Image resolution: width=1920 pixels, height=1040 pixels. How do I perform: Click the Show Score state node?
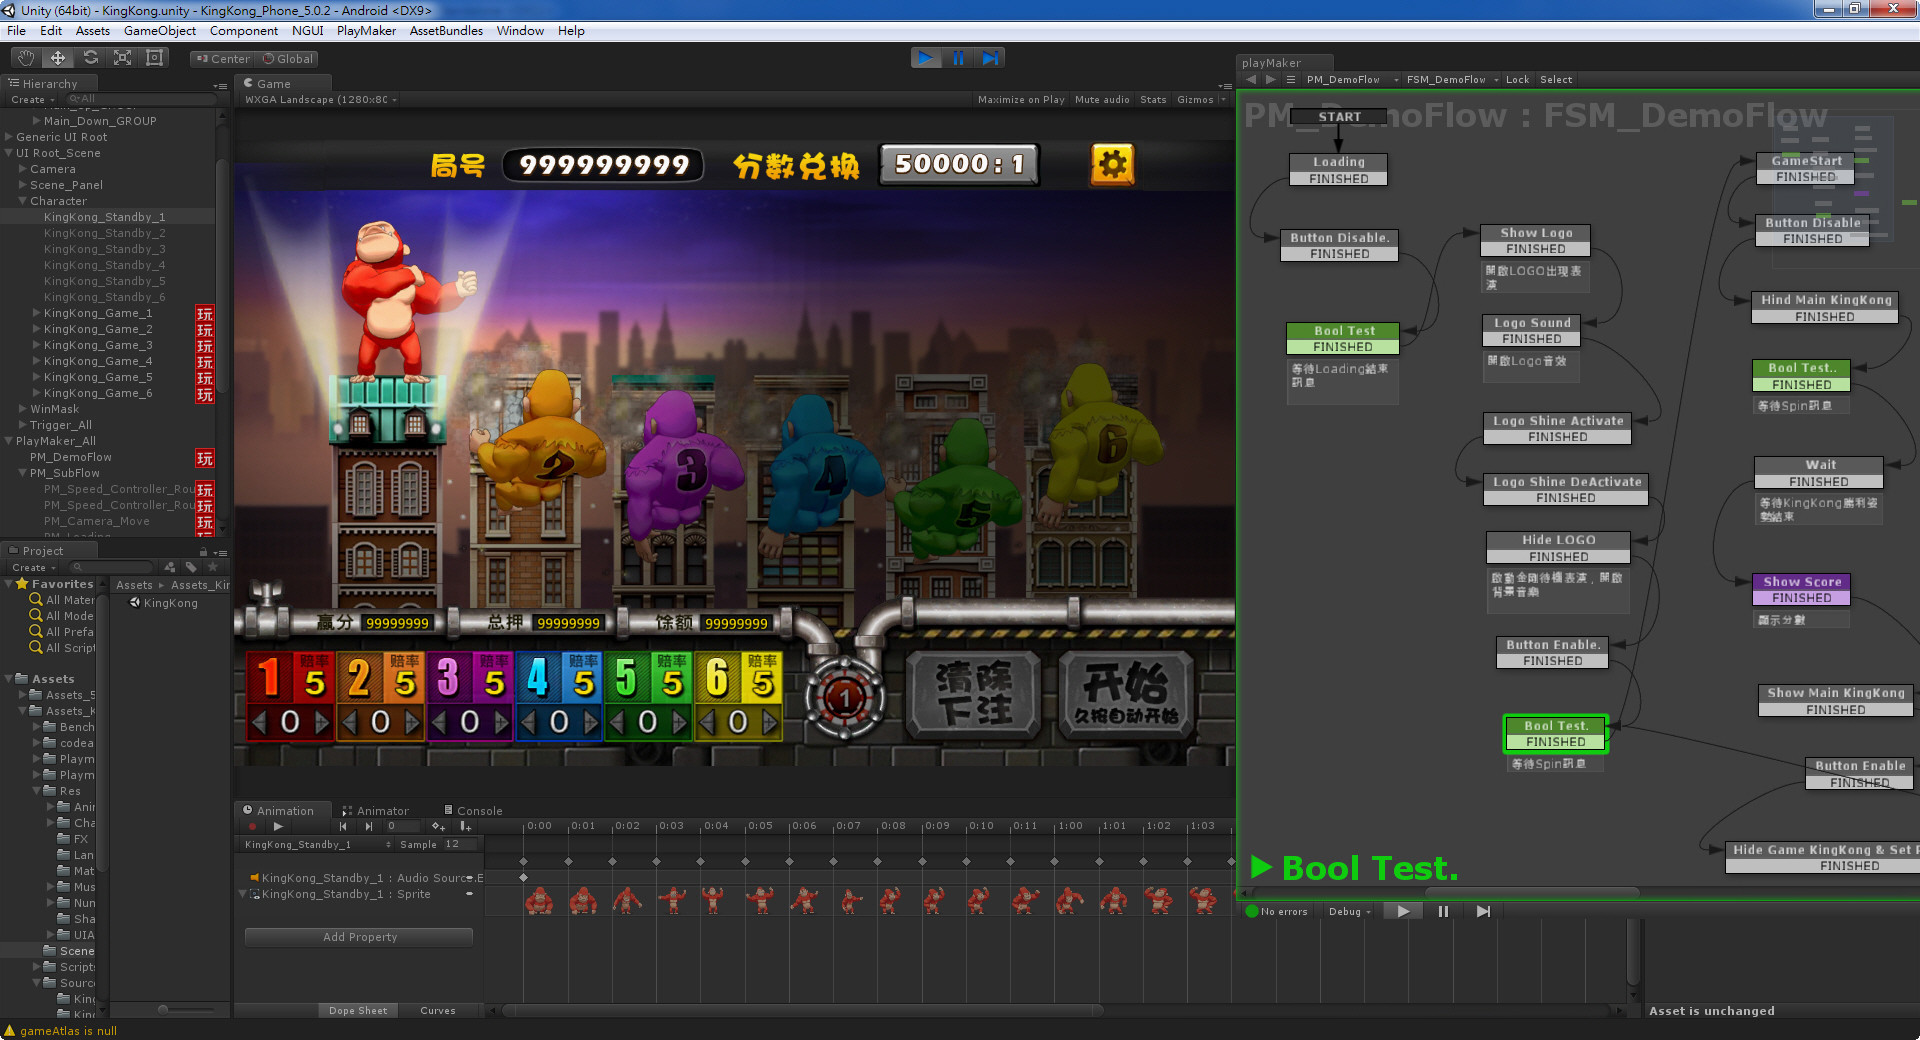pyautogui.click(x=1802, y=589)
